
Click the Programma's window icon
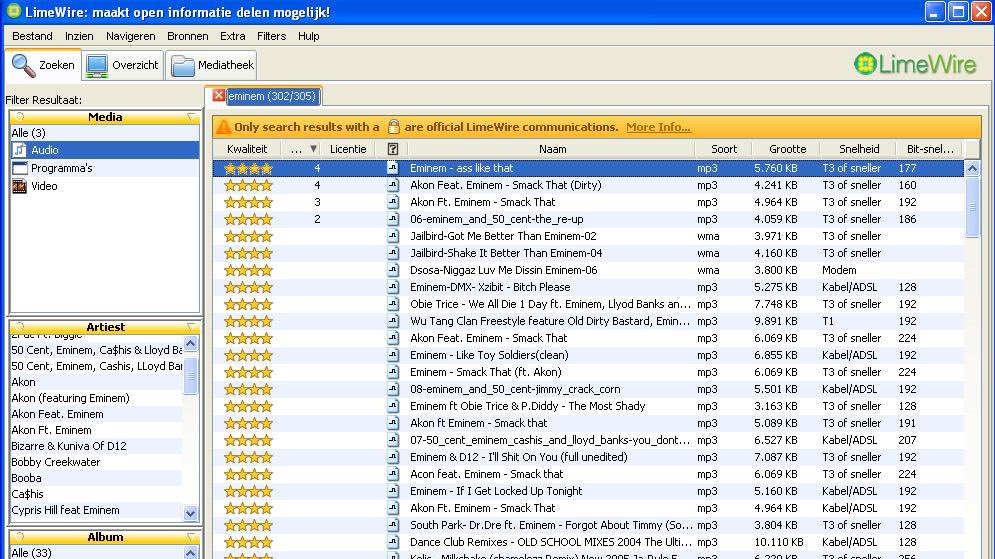click(20, 168)
